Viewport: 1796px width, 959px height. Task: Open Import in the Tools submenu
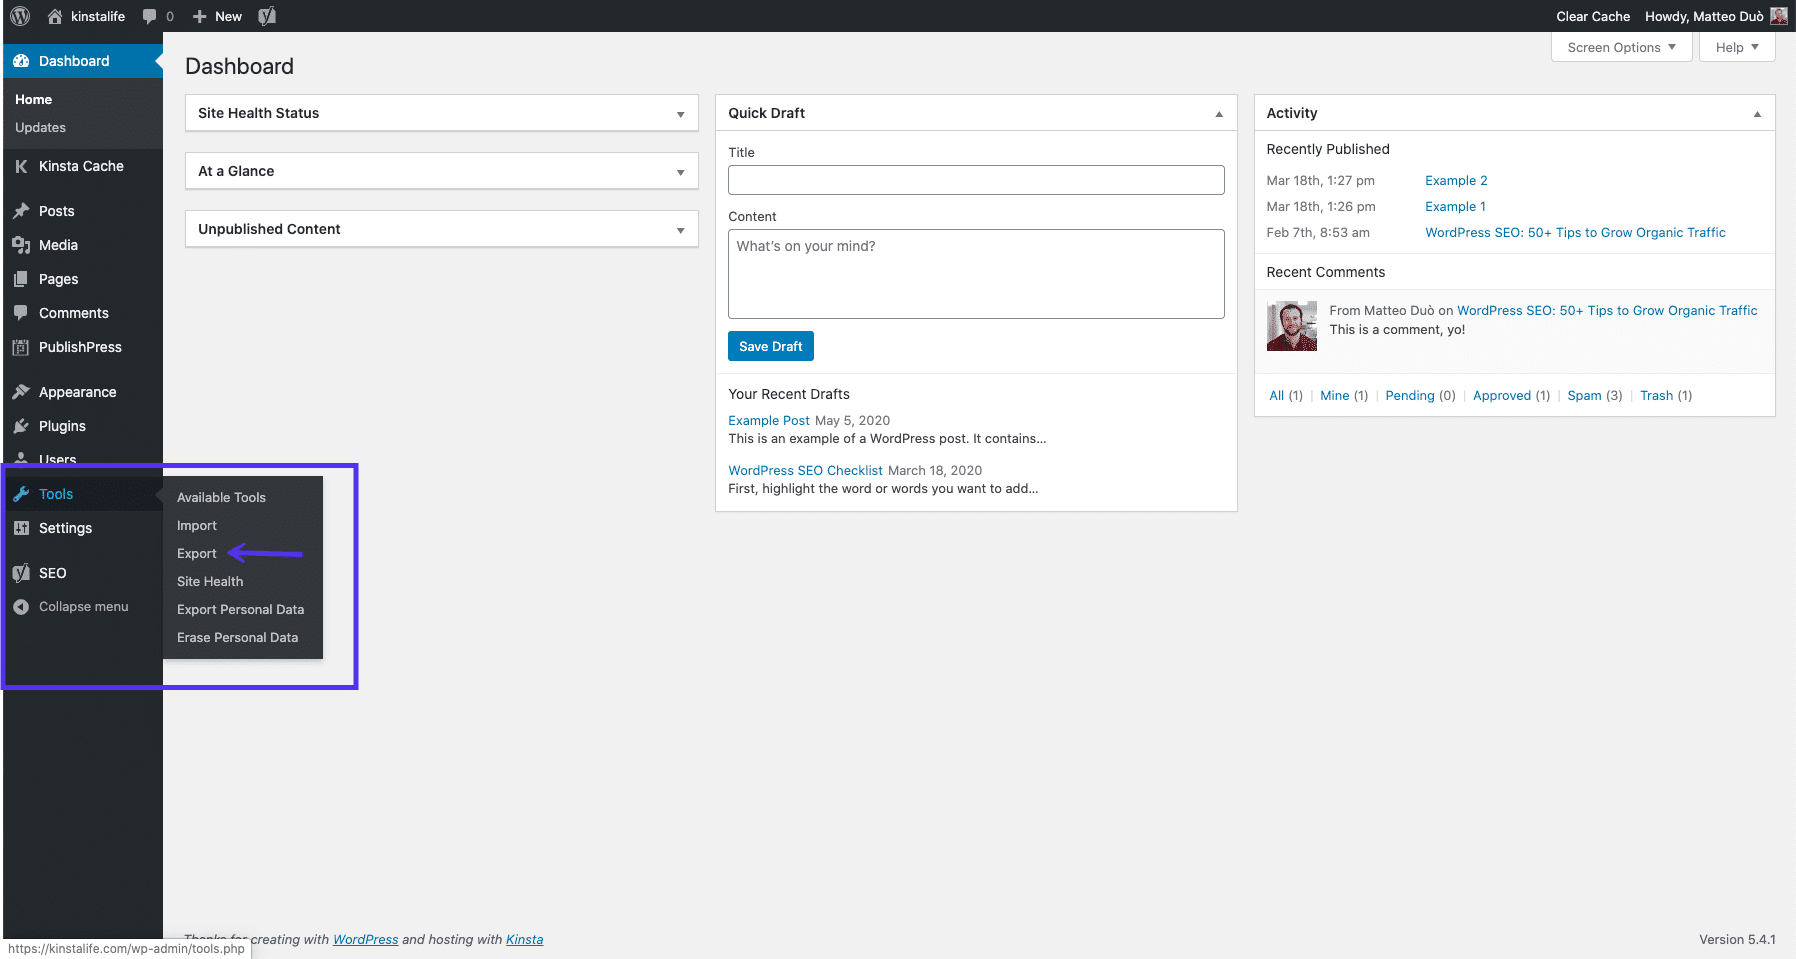point(197,525)
